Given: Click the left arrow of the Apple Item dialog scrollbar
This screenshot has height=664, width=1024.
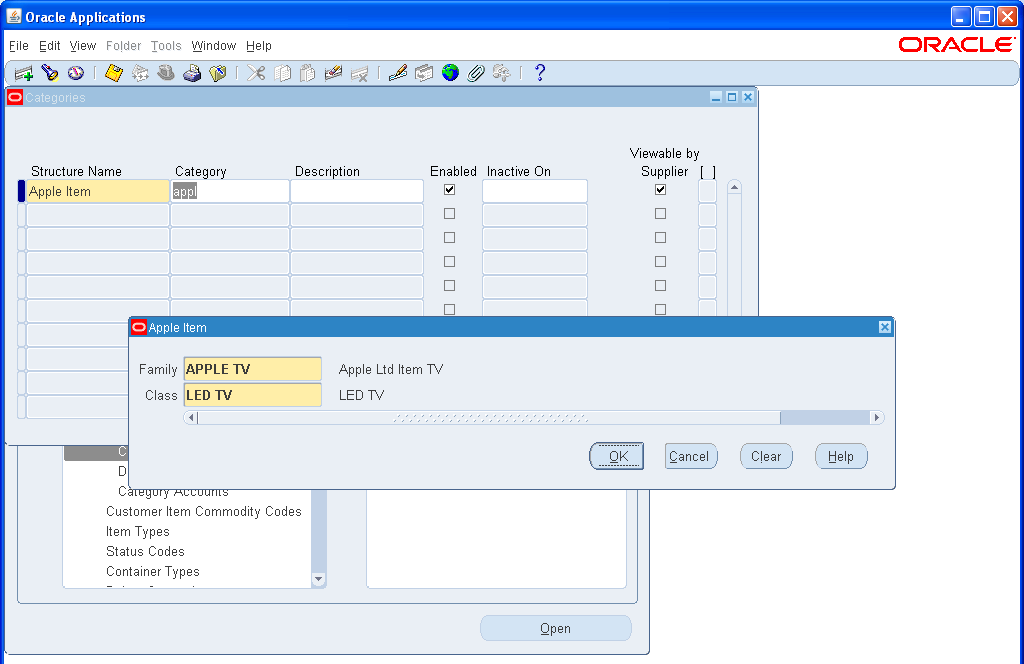Looking at the screenshot, I should click(191, 417).
